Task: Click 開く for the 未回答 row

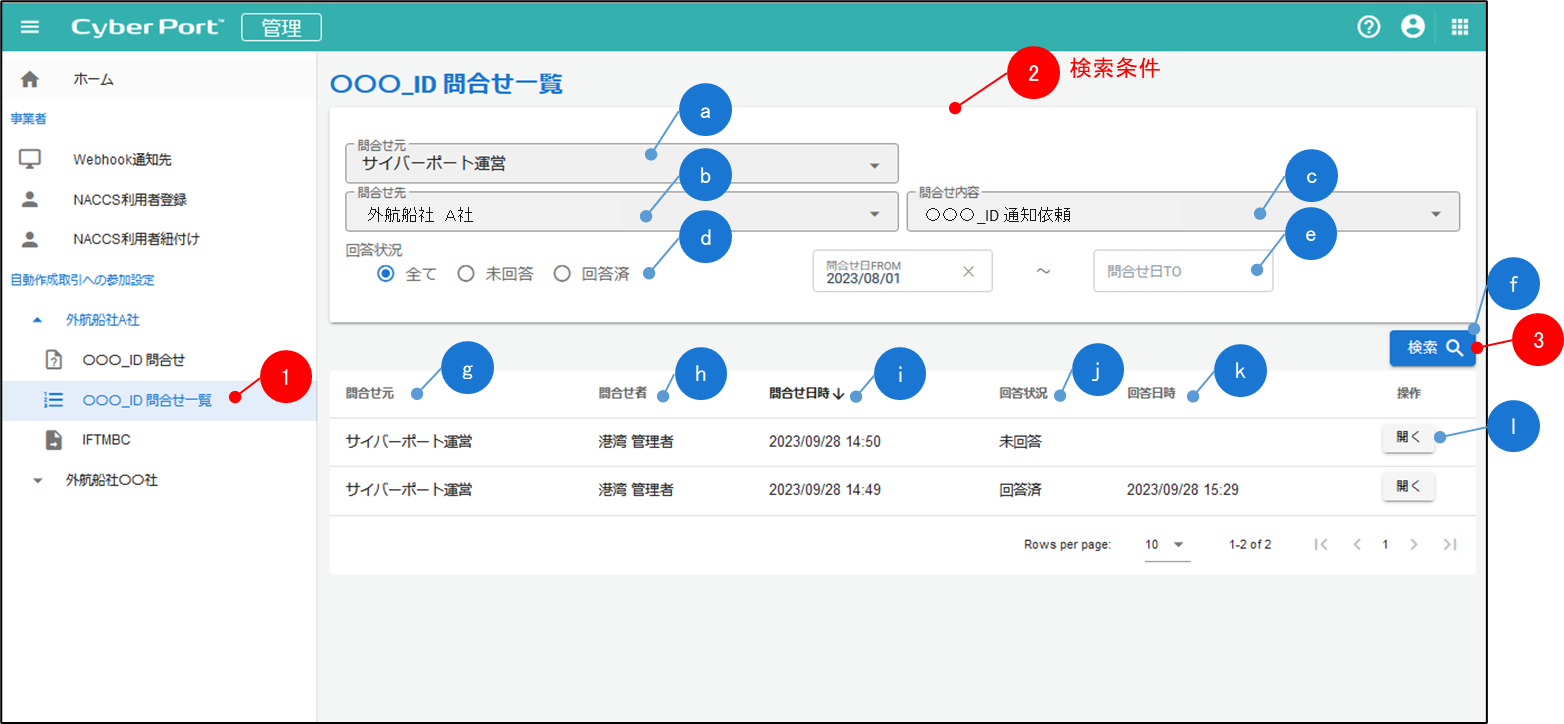Action: pos(1407,436)
